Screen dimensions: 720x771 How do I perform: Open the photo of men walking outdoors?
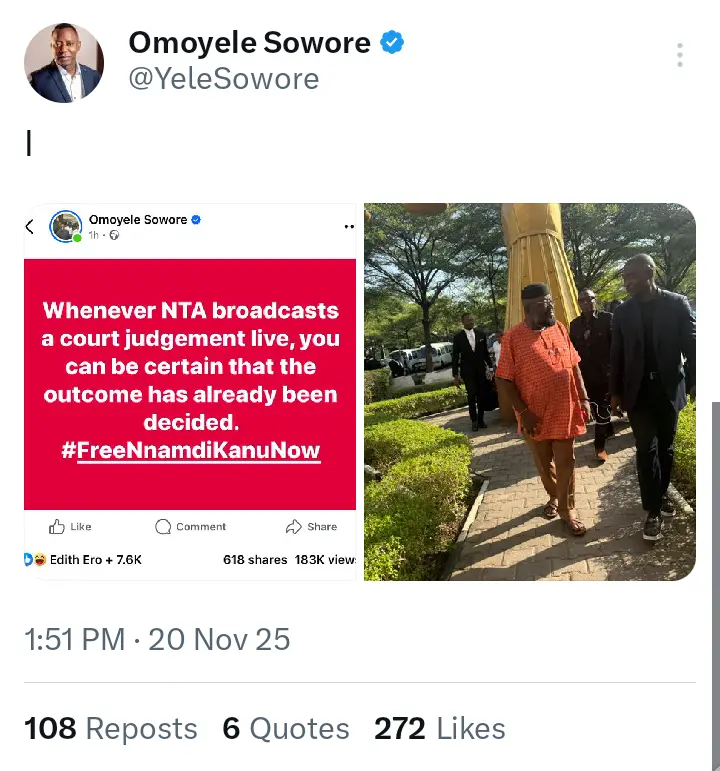pos(529,392)
